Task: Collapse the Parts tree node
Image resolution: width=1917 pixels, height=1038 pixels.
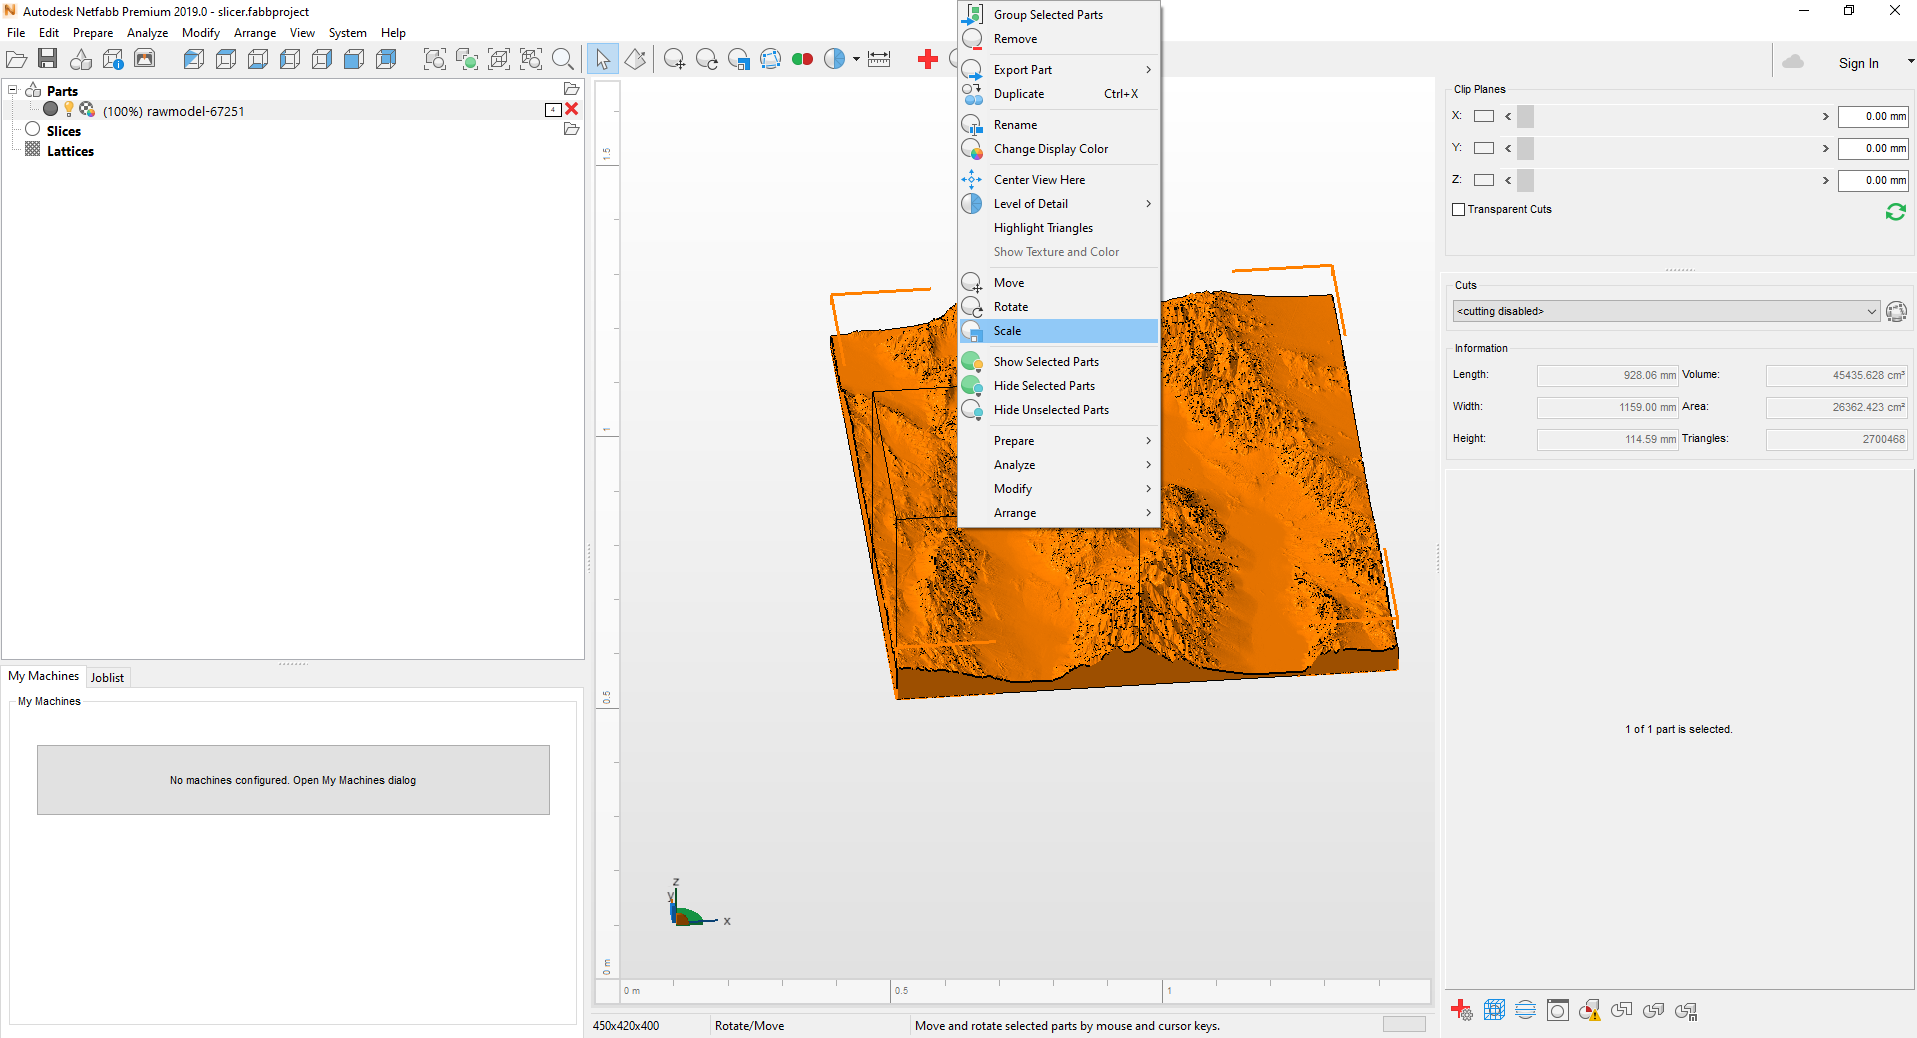Action: 13,90
